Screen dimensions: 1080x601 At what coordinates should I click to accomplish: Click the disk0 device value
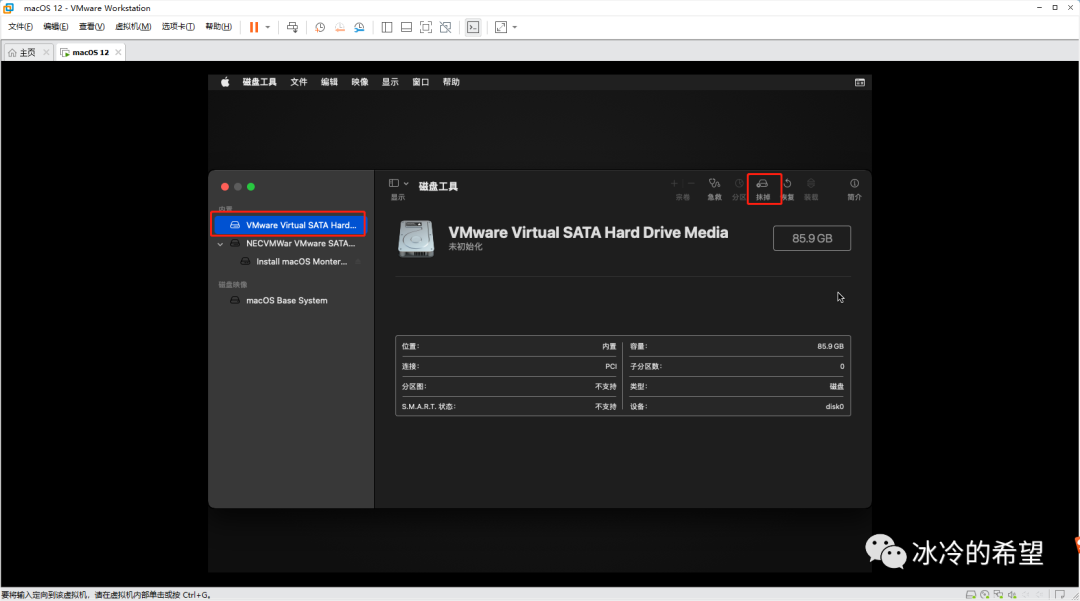coord(834,407)
